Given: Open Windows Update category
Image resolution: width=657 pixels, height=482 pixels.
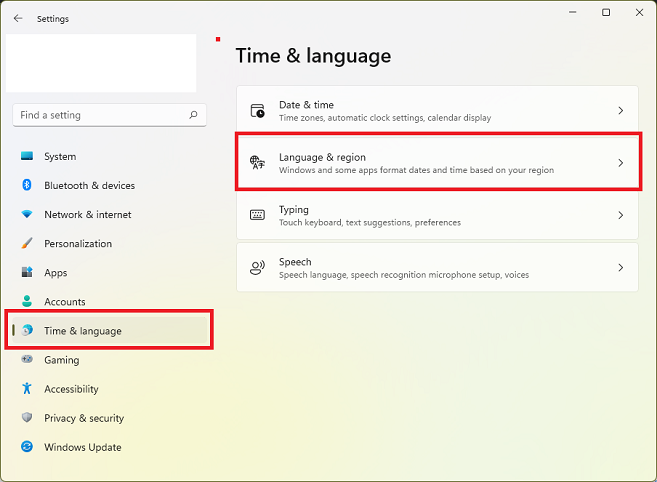Looking at the screenshot, I should pyautogui.click(x=110, y=447).
